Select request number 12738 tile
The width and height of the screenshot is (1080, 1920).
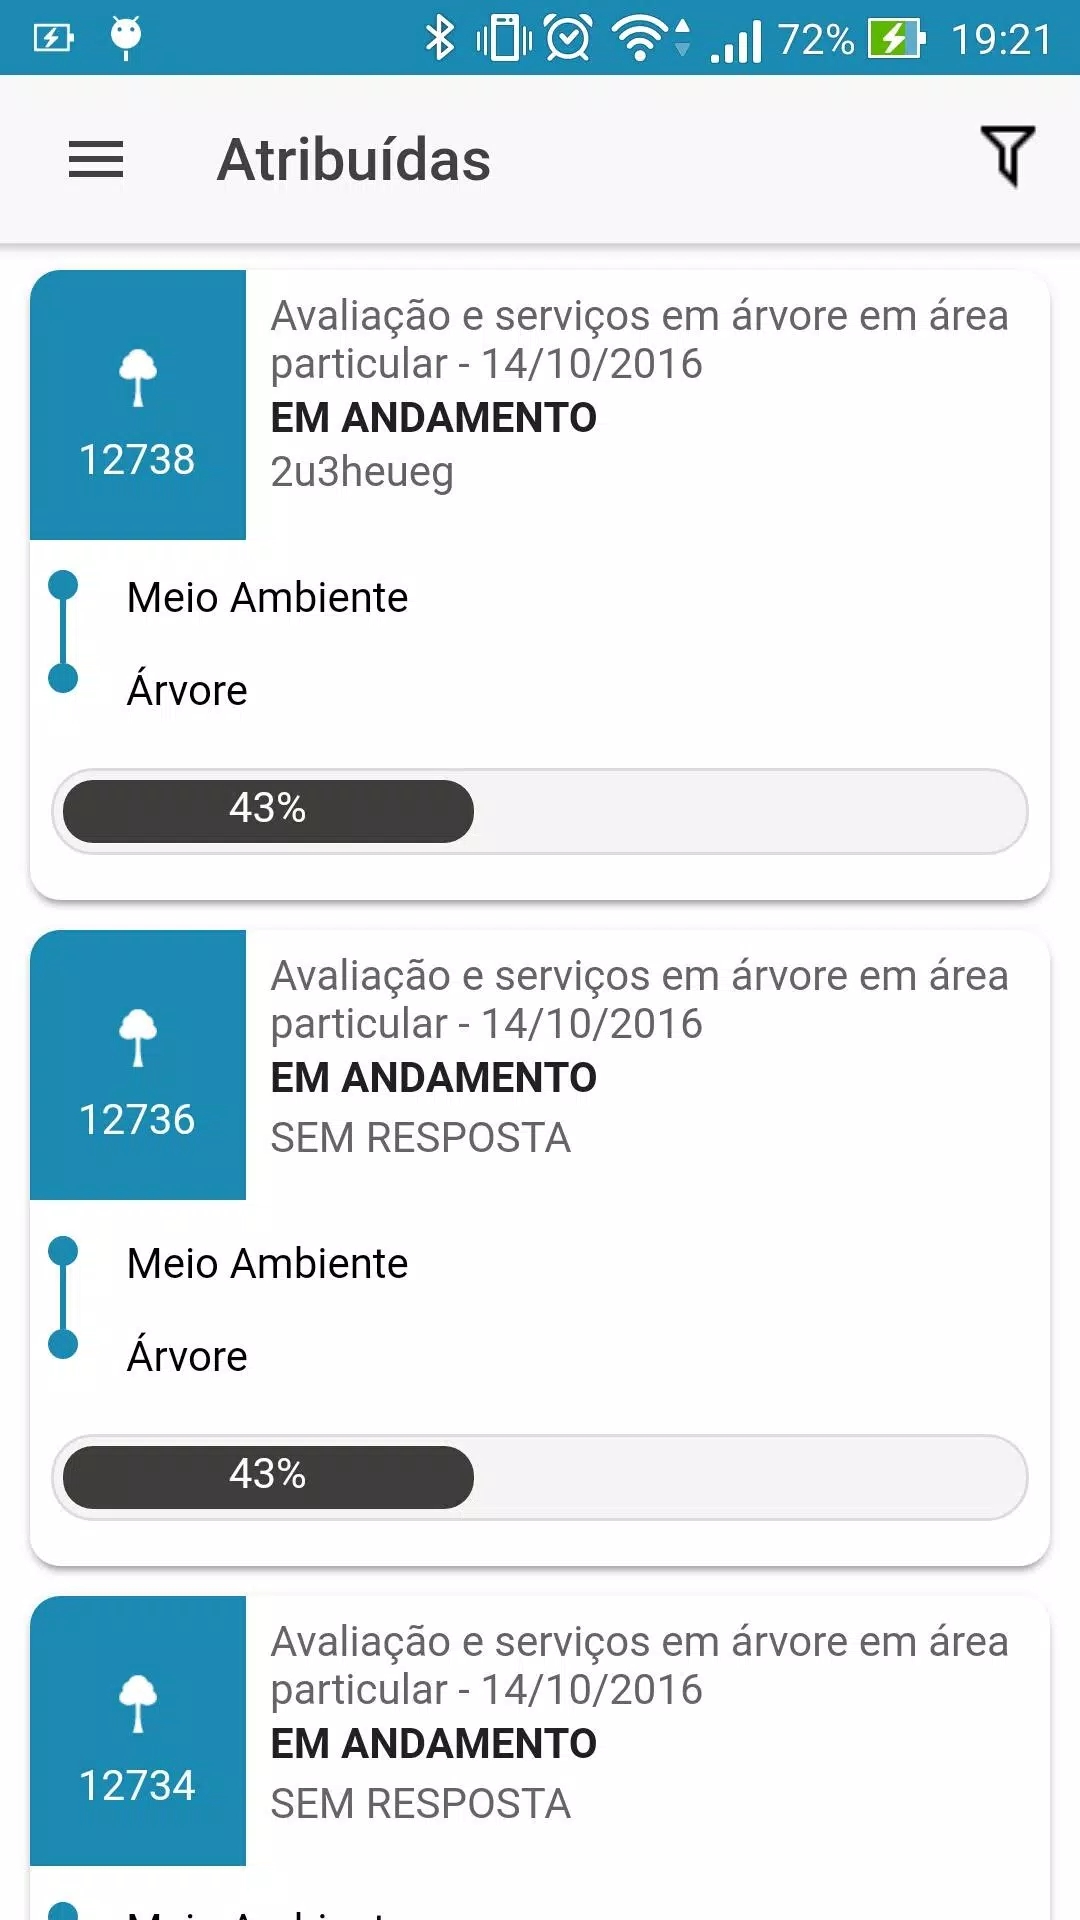click(138, 405)
